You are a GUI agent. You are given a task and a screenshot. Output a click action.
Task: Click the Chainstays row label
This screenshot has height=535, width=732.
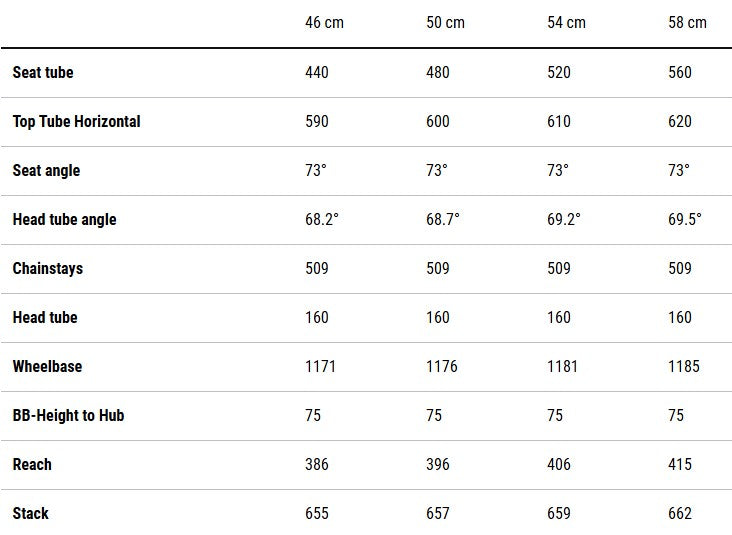47,268
